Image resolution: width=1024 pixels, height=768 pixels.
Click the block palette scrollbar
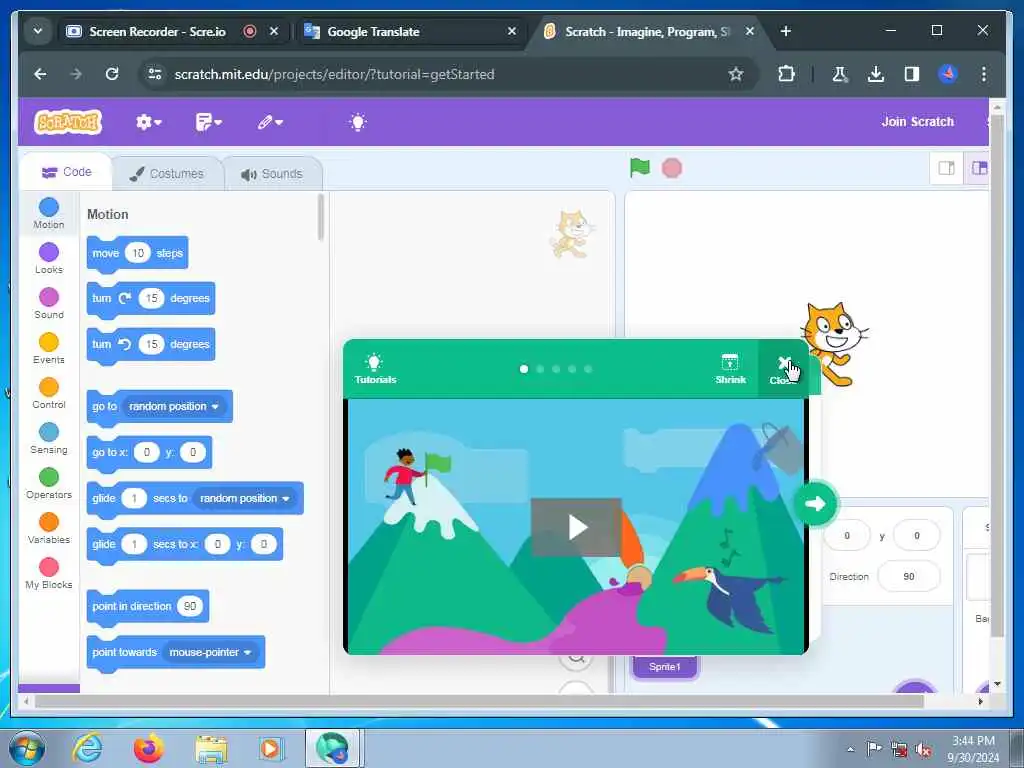point(321,217)
